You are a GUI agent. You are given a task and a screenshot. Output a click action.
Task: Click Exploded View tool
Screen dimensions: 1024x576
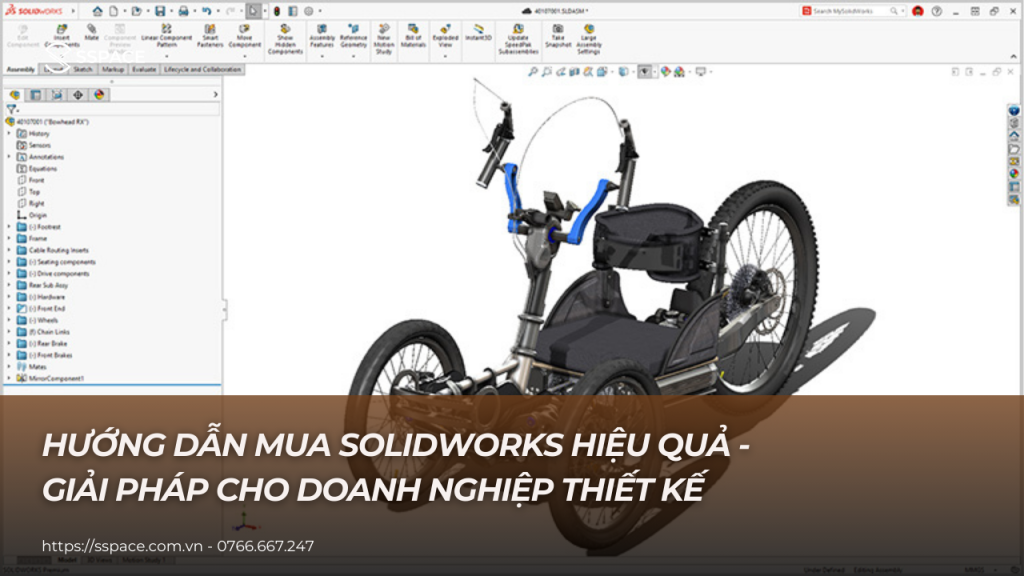(445, 36)
